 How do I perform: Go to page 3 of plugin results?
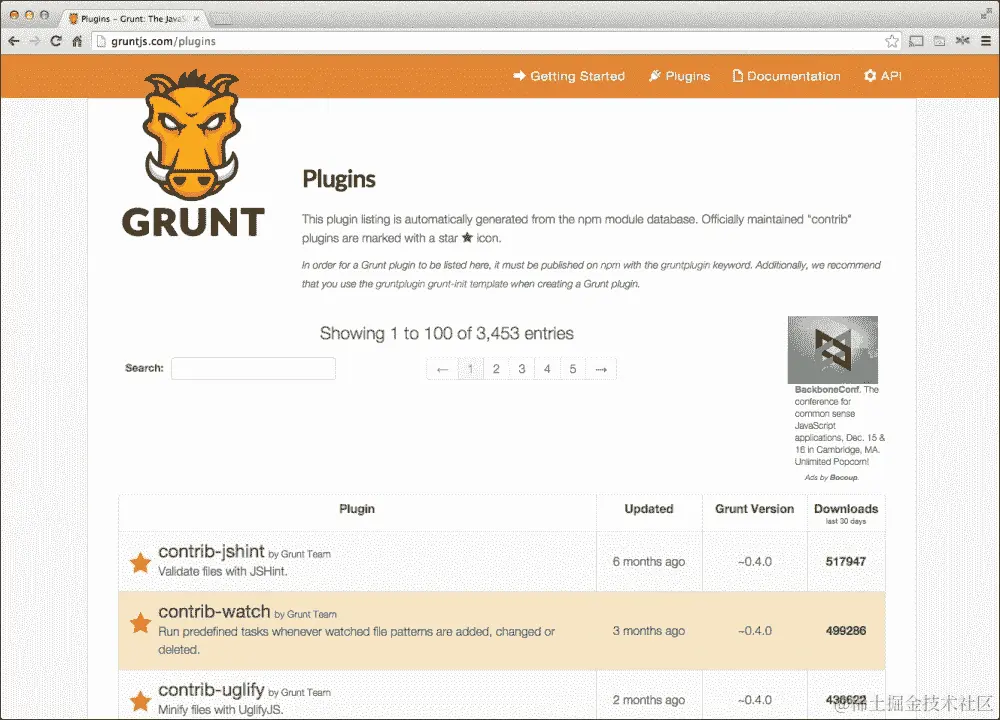[522, 369]
